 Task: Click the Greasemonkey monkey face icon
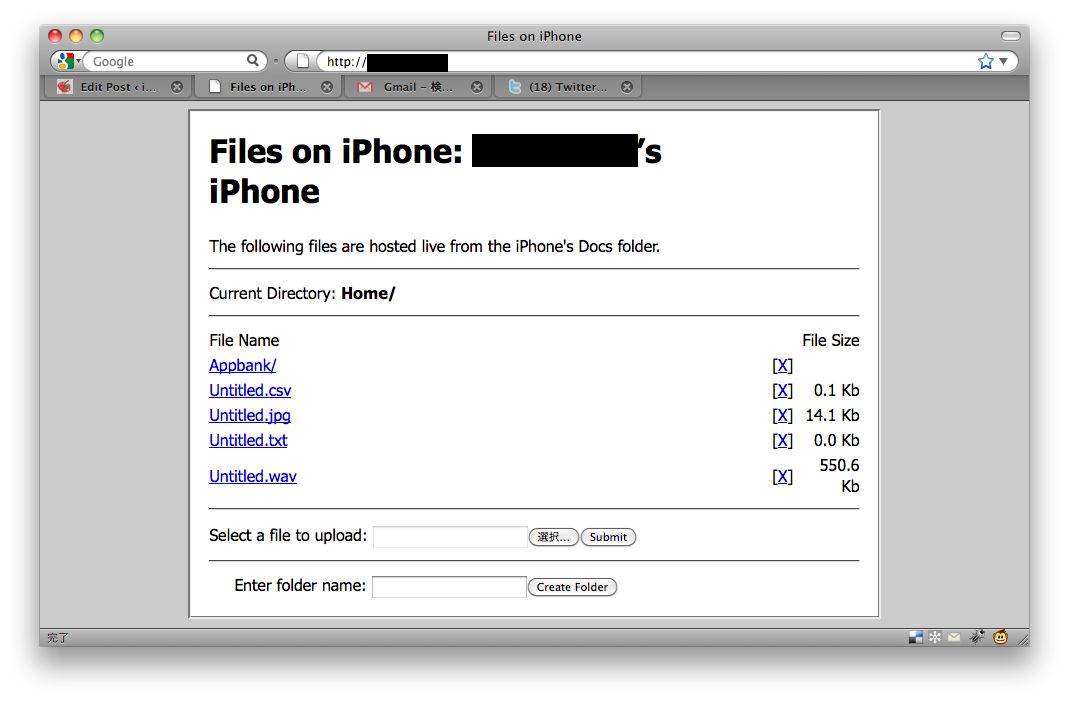coord(1000,638)
